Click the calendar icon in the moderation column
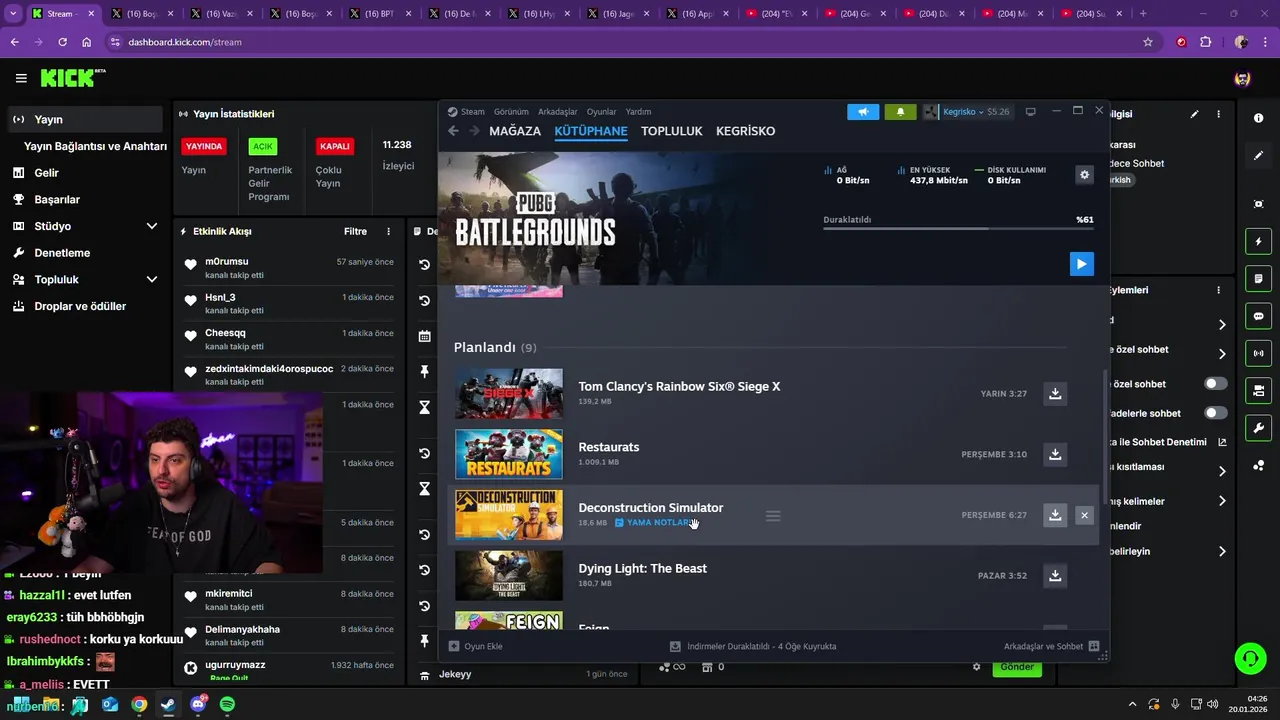The width and height of the screenshot is (1280, 720). point(424,336)
